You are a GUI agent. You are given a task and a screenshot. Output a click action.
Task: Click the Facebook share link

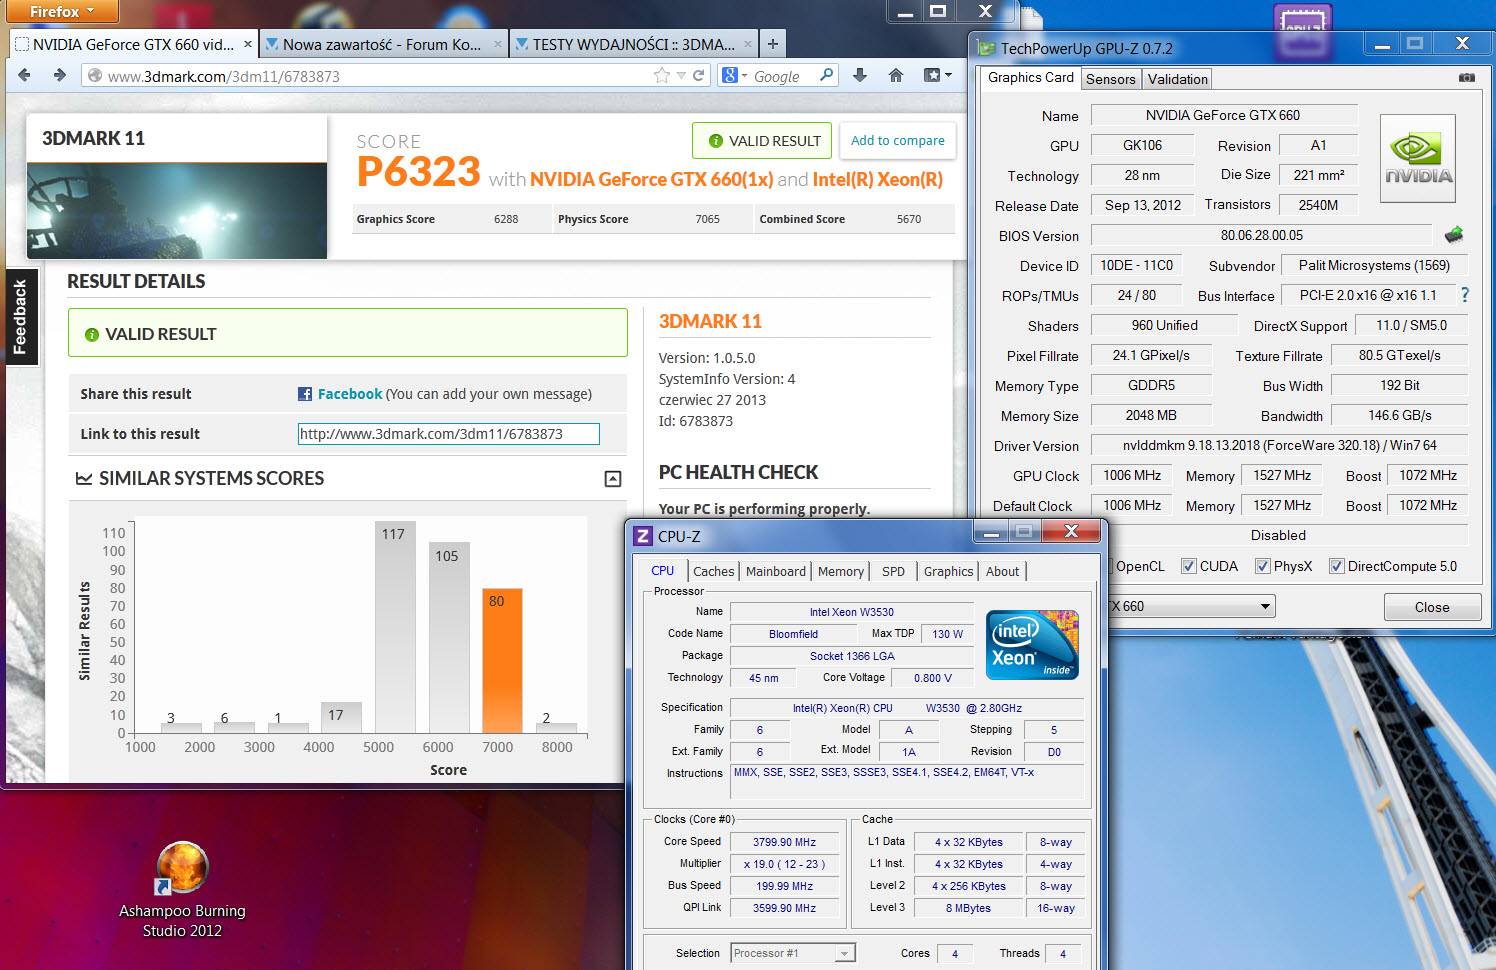click(350, 394)
